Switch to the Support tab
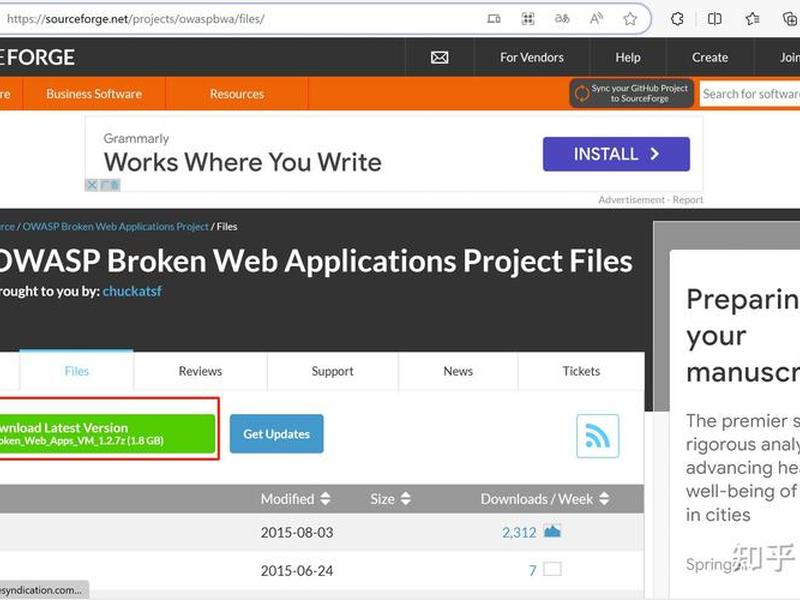 tap(332, 371)
